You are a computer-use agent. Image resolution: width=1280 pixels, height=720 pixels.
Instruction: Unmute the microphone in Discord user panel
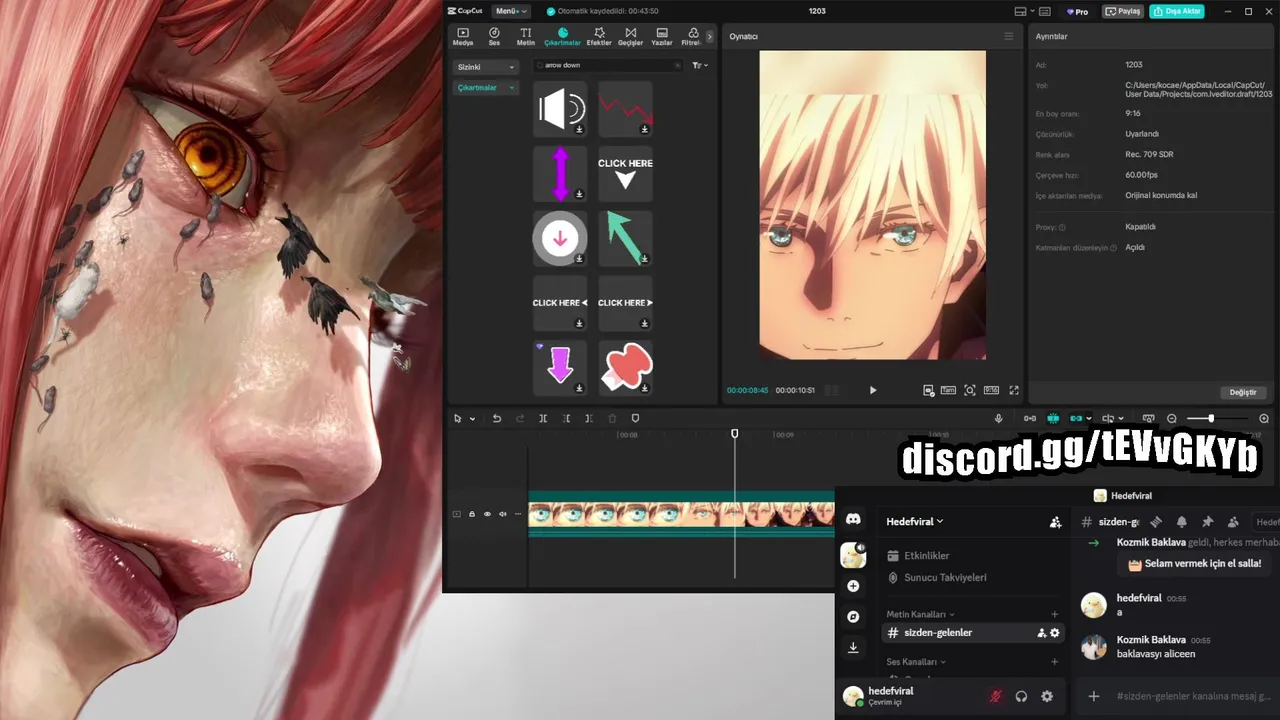[x=995, y=696]
